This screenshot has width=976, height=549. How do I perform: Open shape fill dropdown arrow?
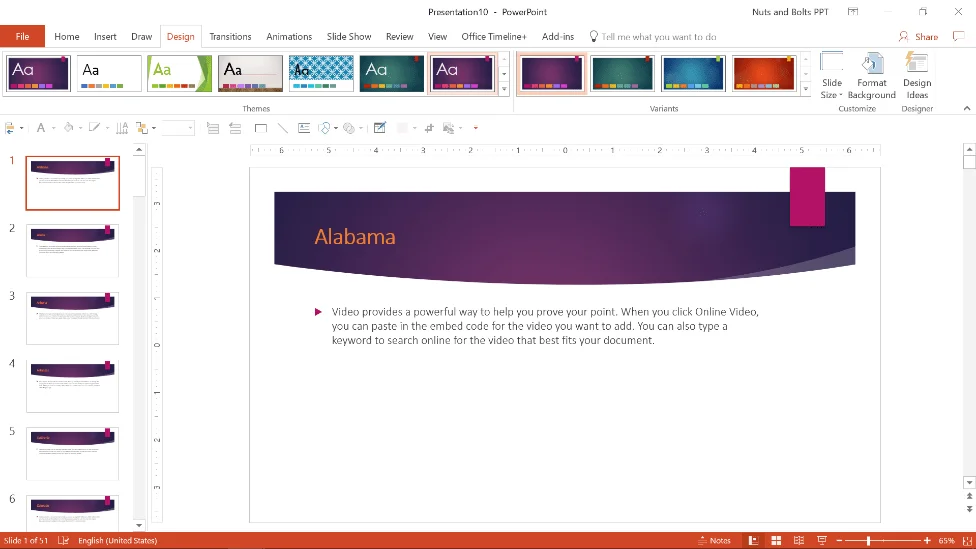coord(80,128)
